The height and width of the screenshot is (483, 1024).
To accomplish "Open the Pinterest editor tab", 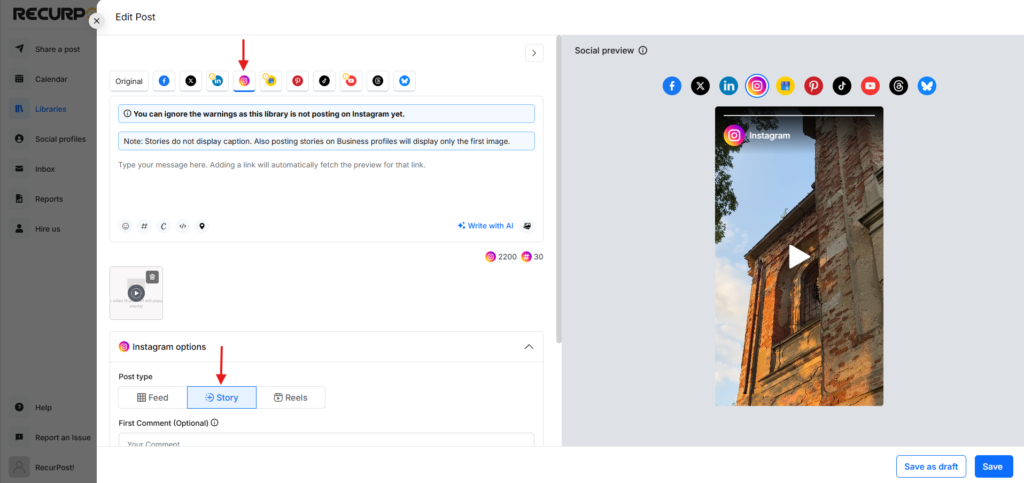I will click(298, 81).
